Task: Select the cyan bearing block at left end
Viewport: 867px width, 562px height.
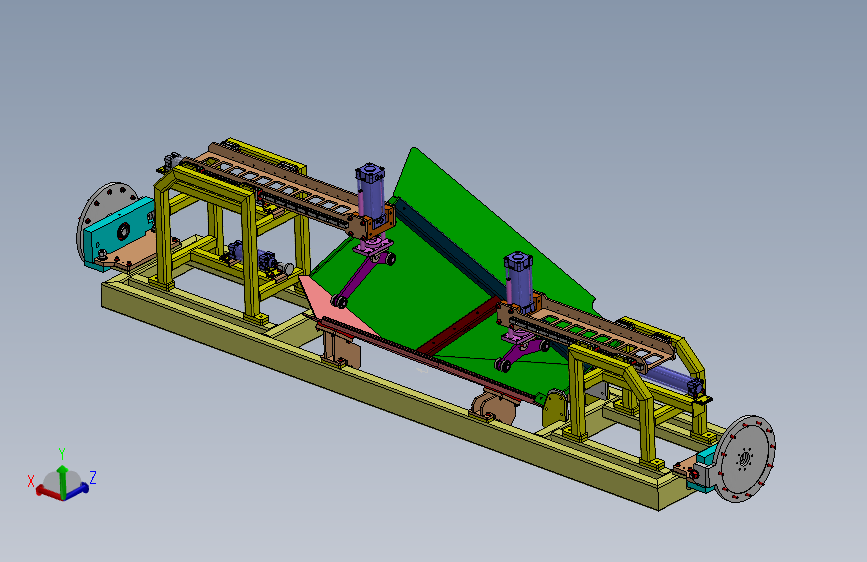Action: coord(119,231)
